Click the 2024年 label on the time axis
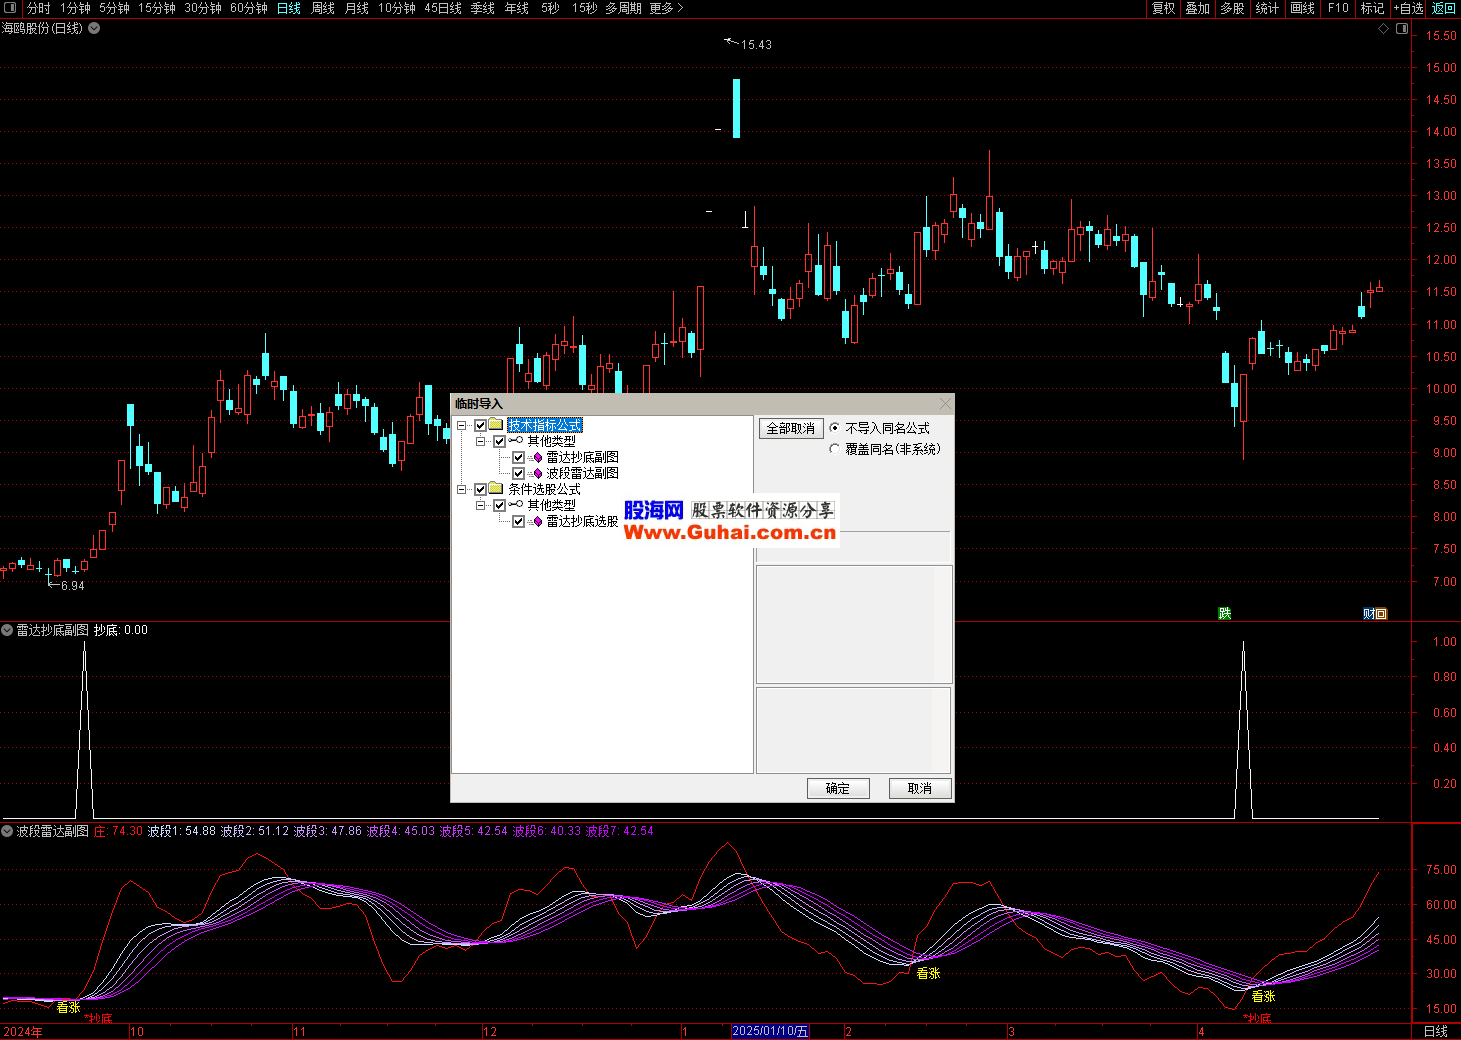Viewport: 1461px width, 1040px height. (x=23, y=1031)
